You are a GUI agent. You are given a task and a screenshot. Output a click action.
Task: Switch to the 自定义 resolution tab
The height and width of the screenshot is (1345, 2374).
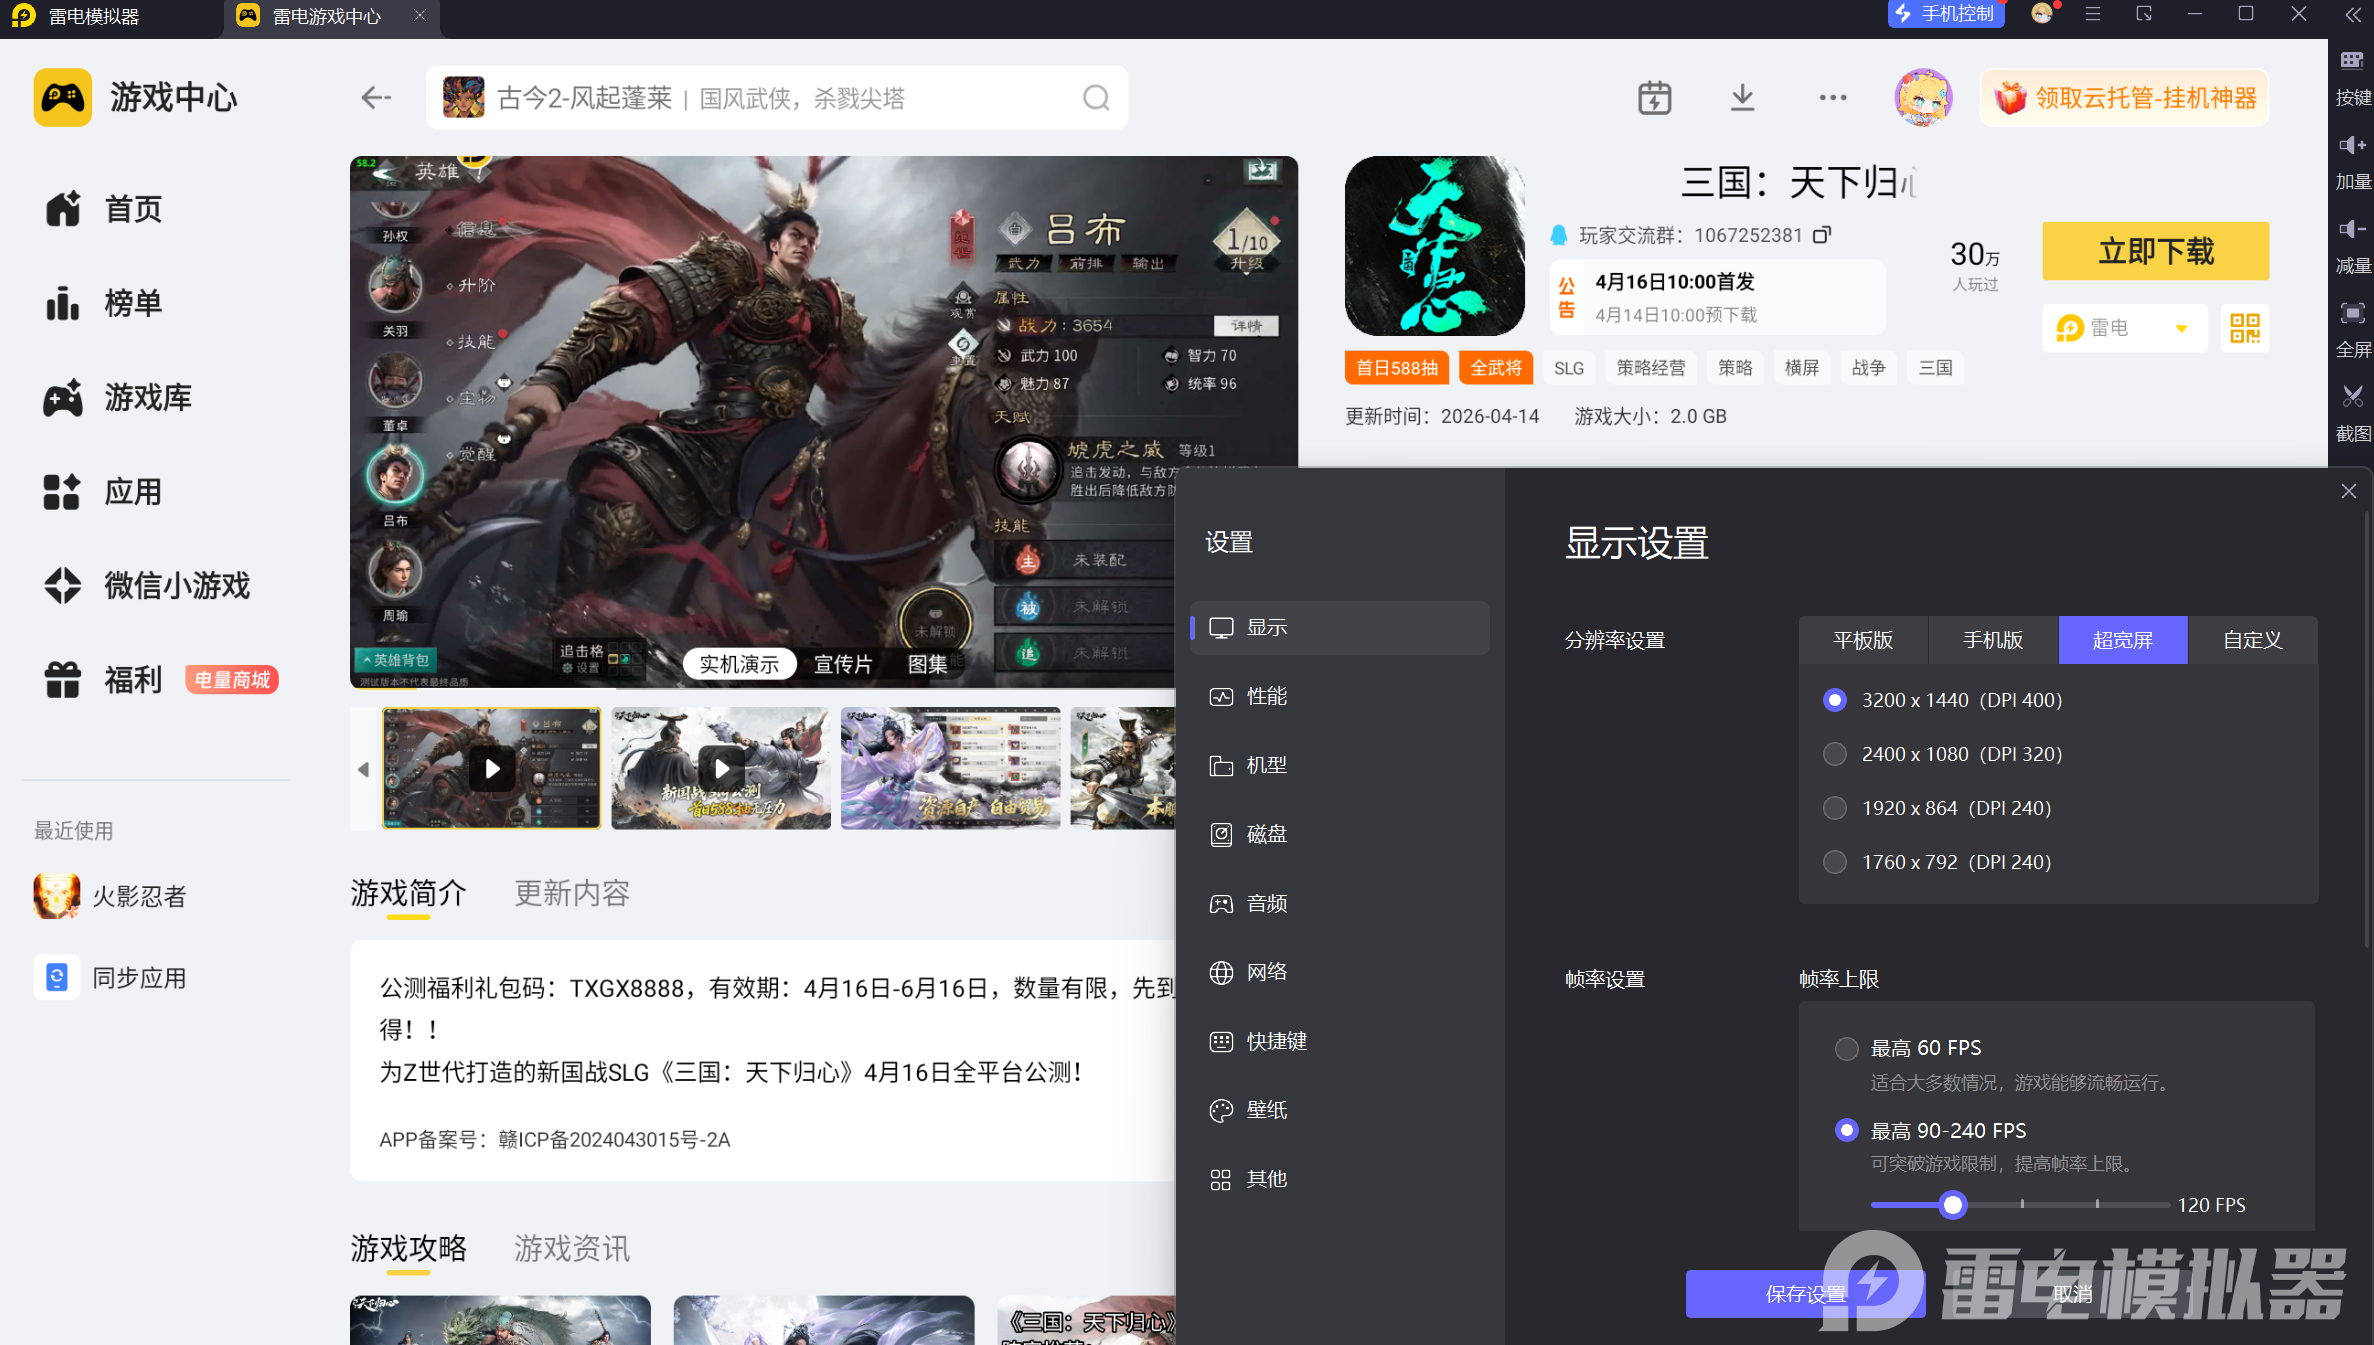(x=2252, y=640)
